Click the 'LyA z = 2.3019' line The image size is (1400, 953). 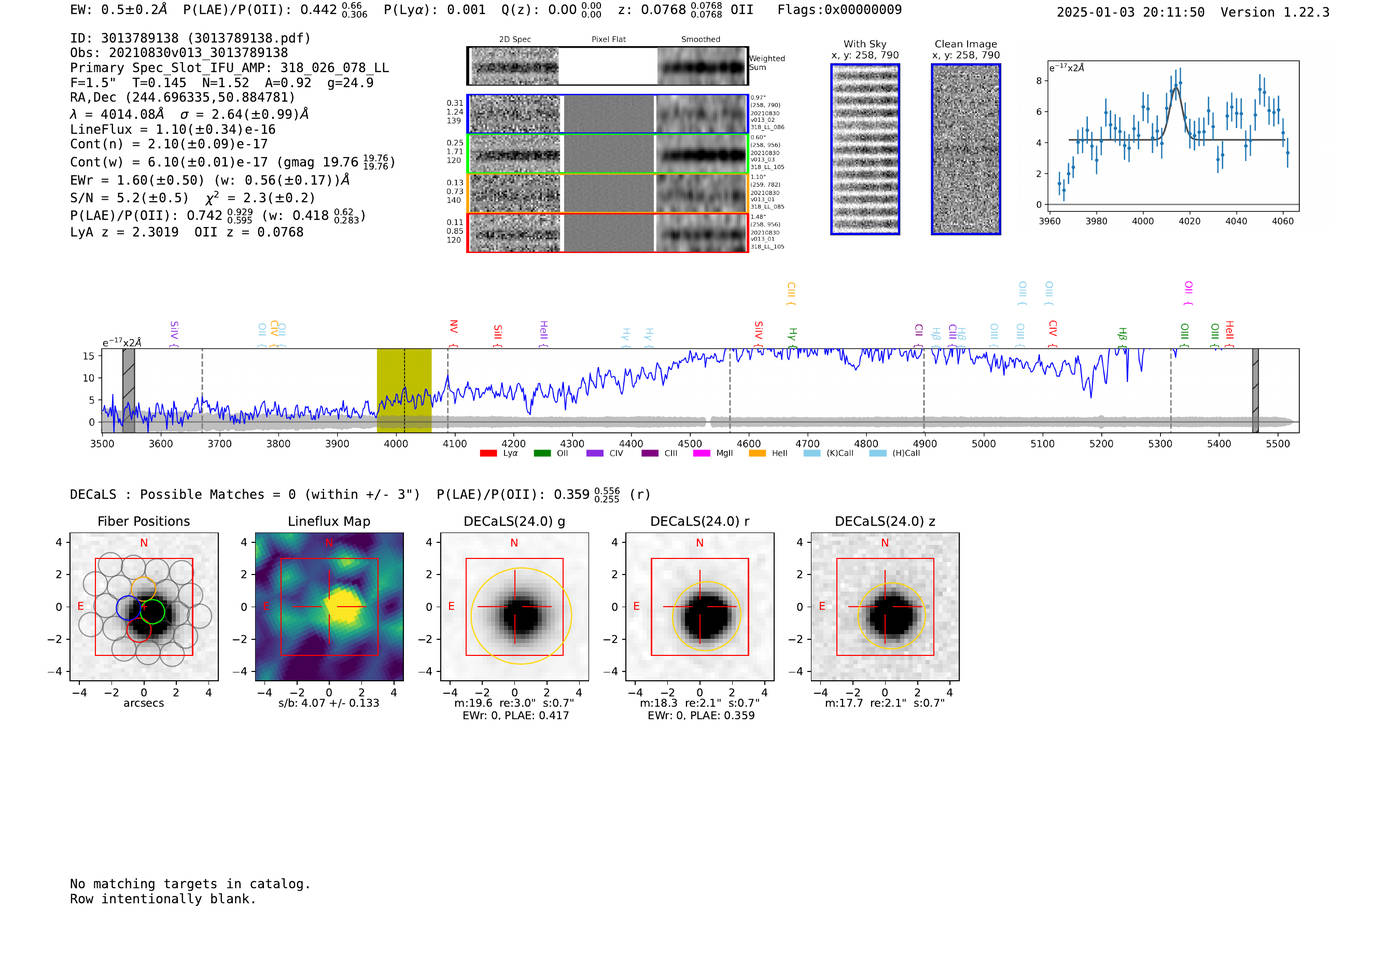click(x=187, y=232)
